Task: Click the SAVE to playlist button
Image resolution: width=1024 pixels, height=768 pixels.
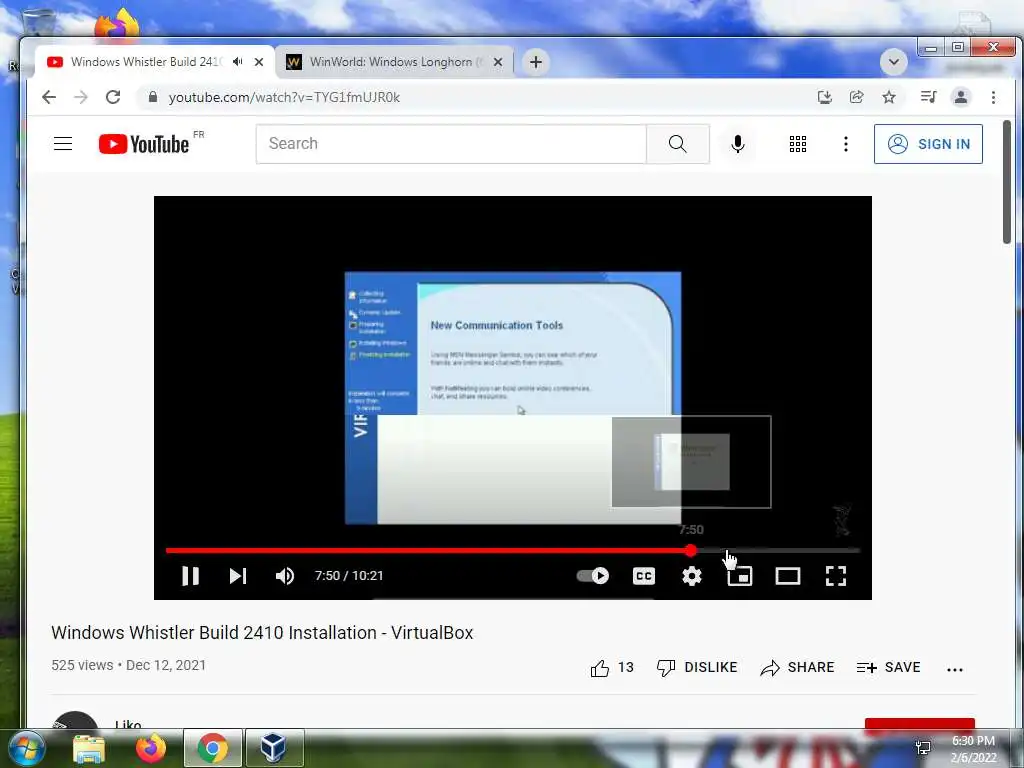Action: (888, 667)
